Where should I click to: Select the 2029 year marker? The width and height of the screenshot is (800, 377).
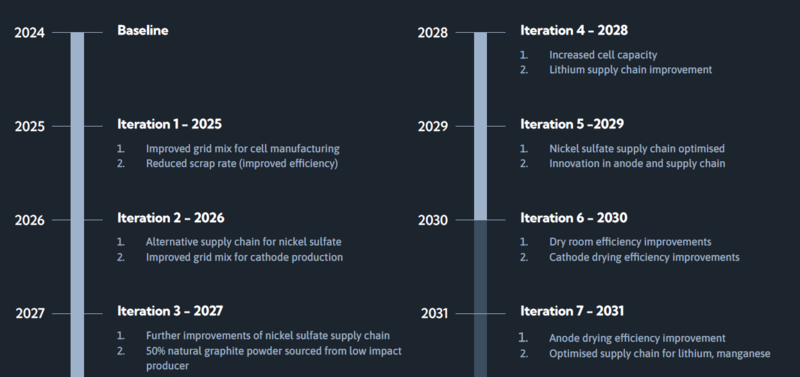433,127
